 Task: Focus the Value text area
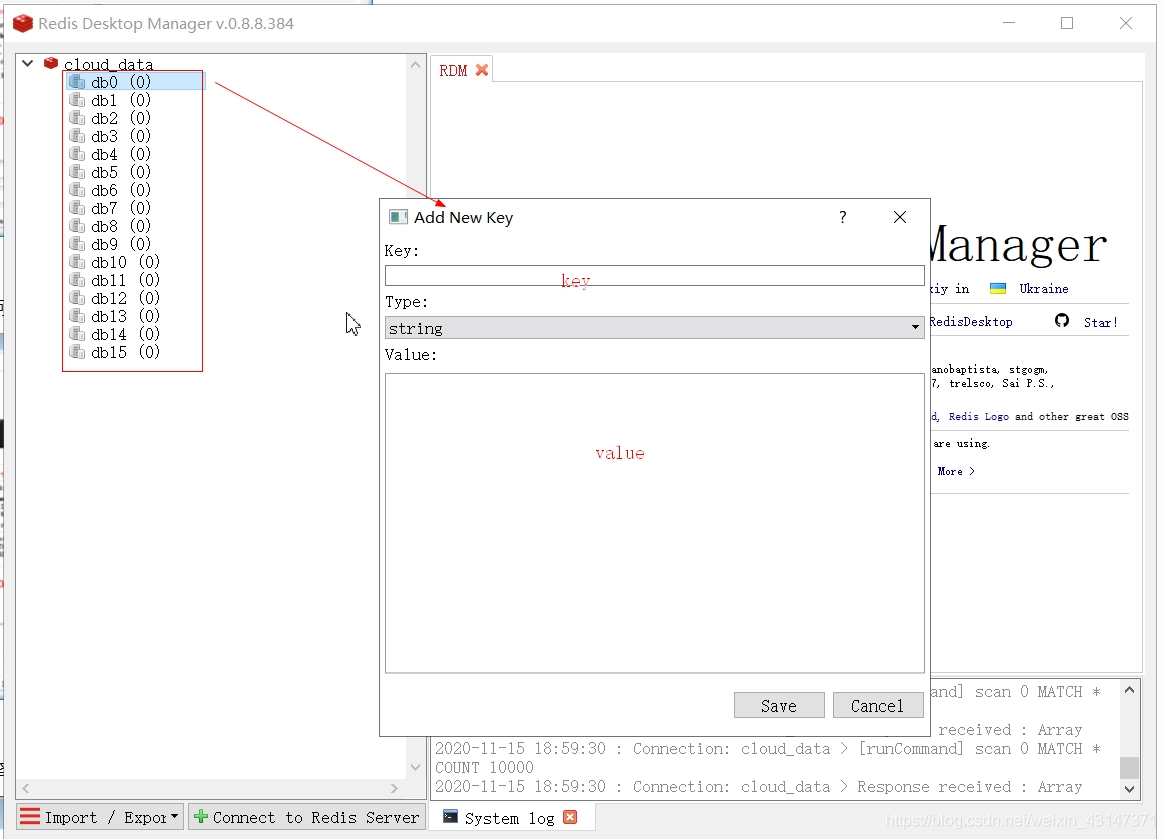655,523
